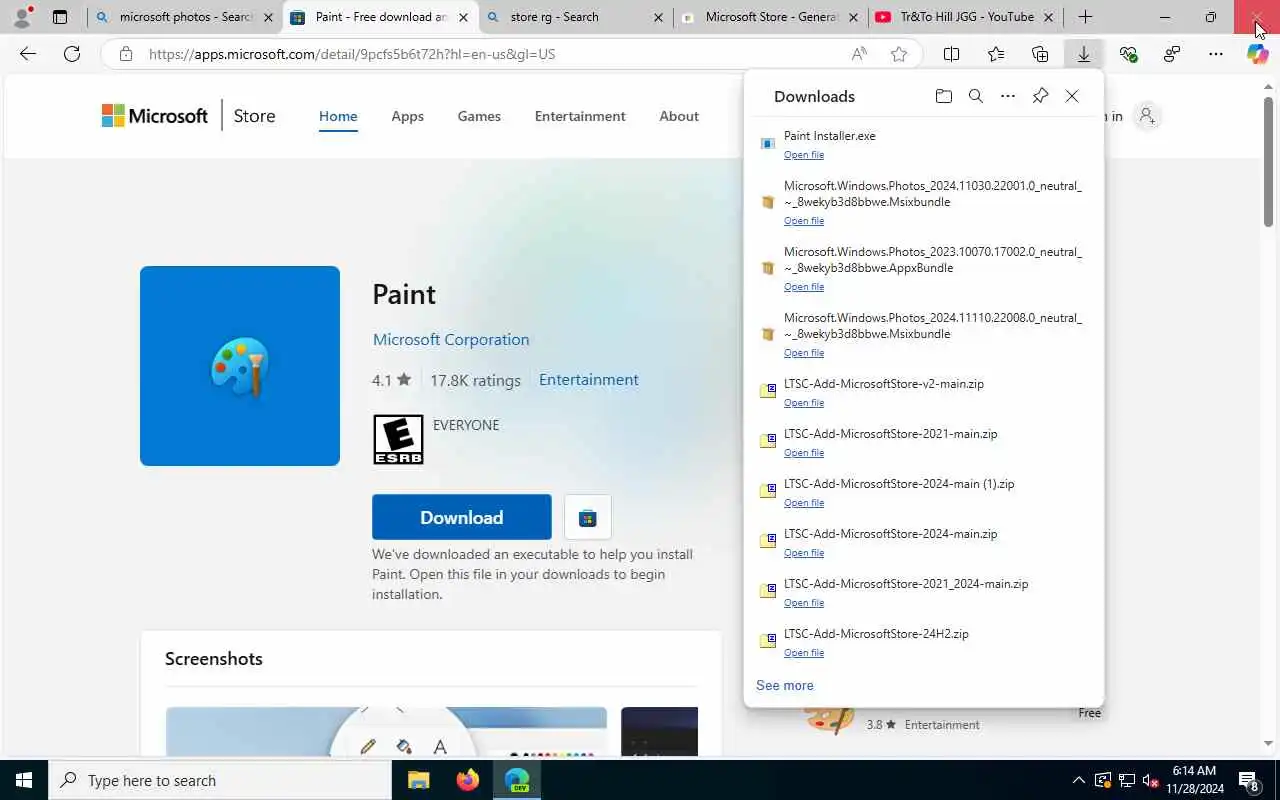Refresh the current page

pos(72,54)
